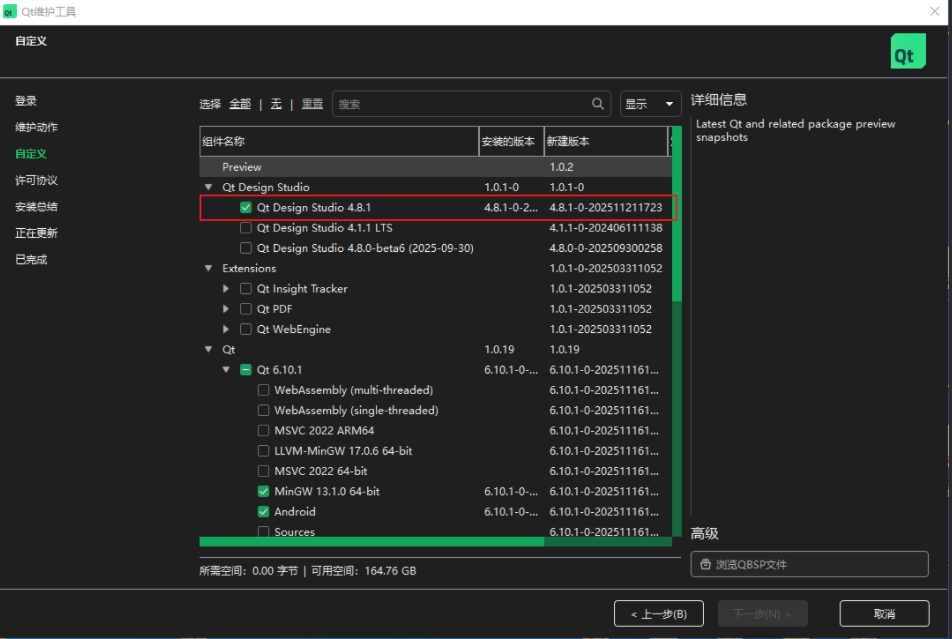Expand the Qt WebEngine node
Screen dimensions: 952x639
point(226,329)
